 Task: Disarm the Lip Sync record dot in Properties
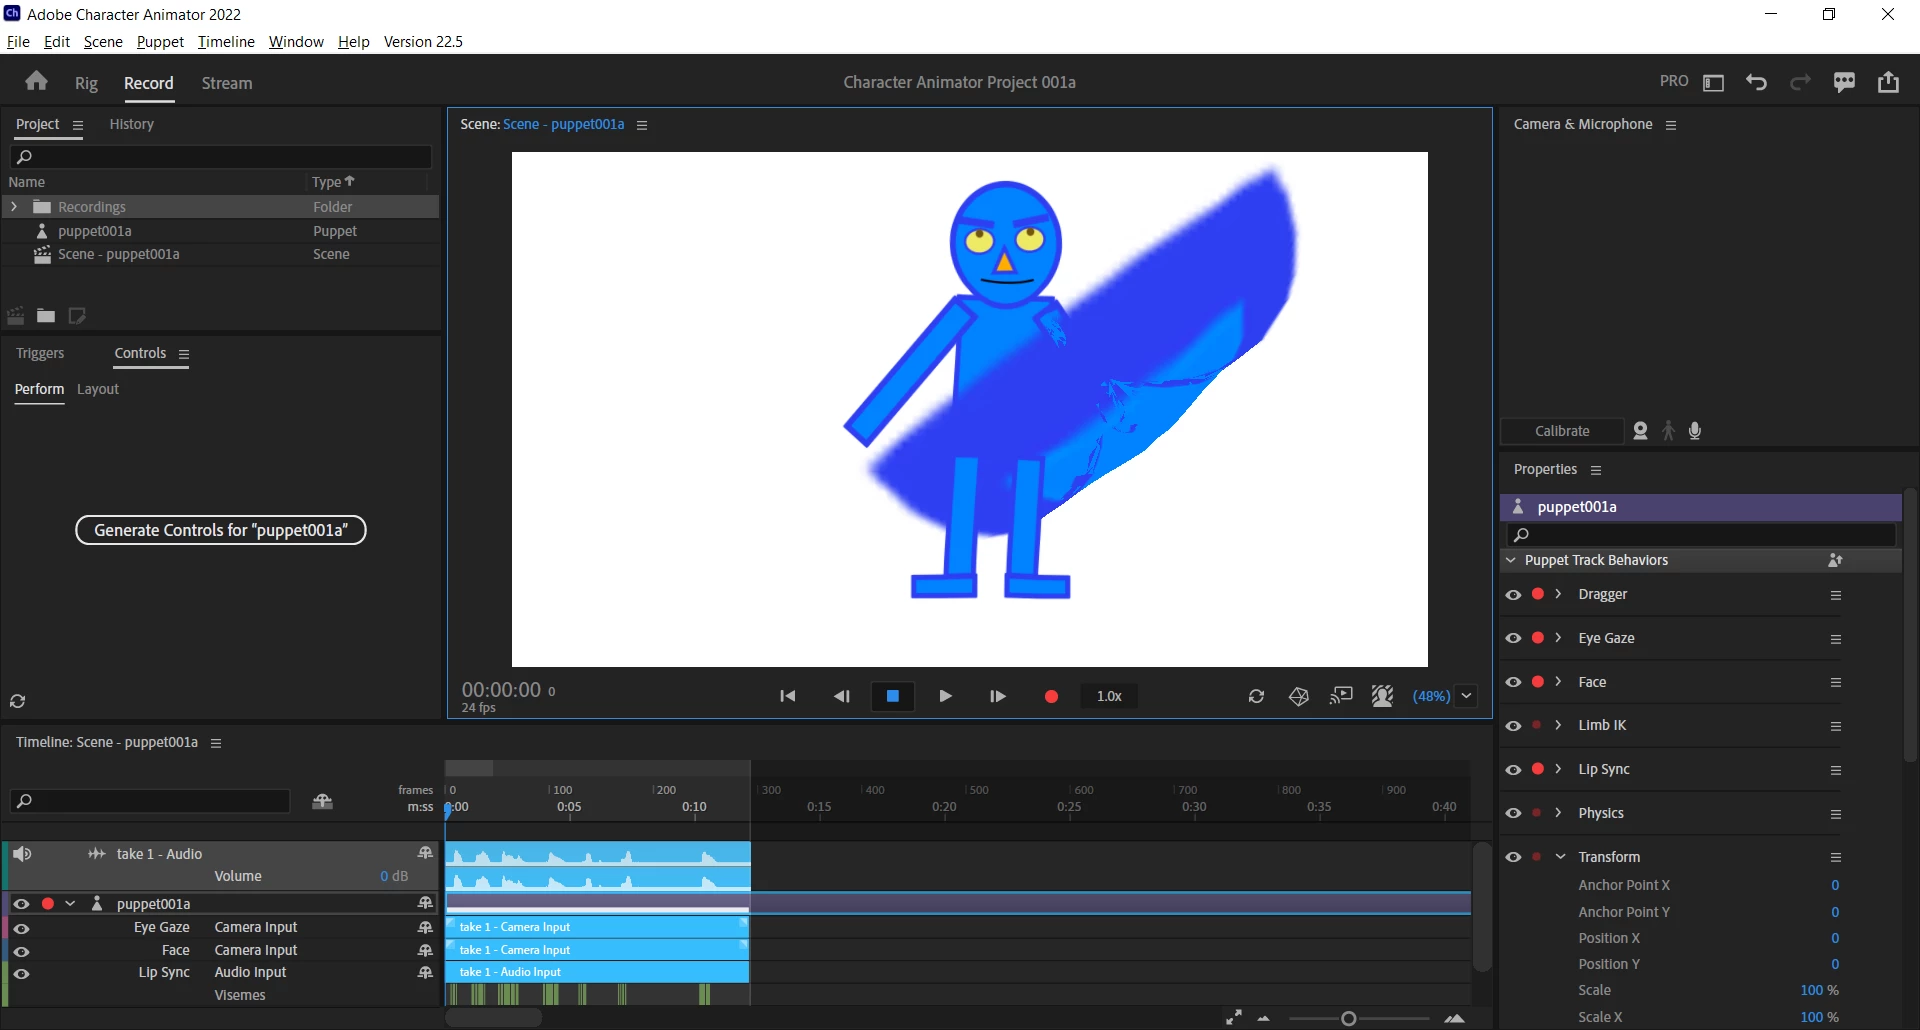1538,769
